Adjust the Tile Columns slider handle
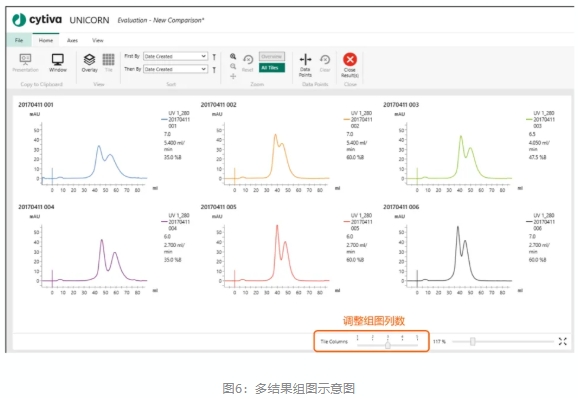 [387, 345]
